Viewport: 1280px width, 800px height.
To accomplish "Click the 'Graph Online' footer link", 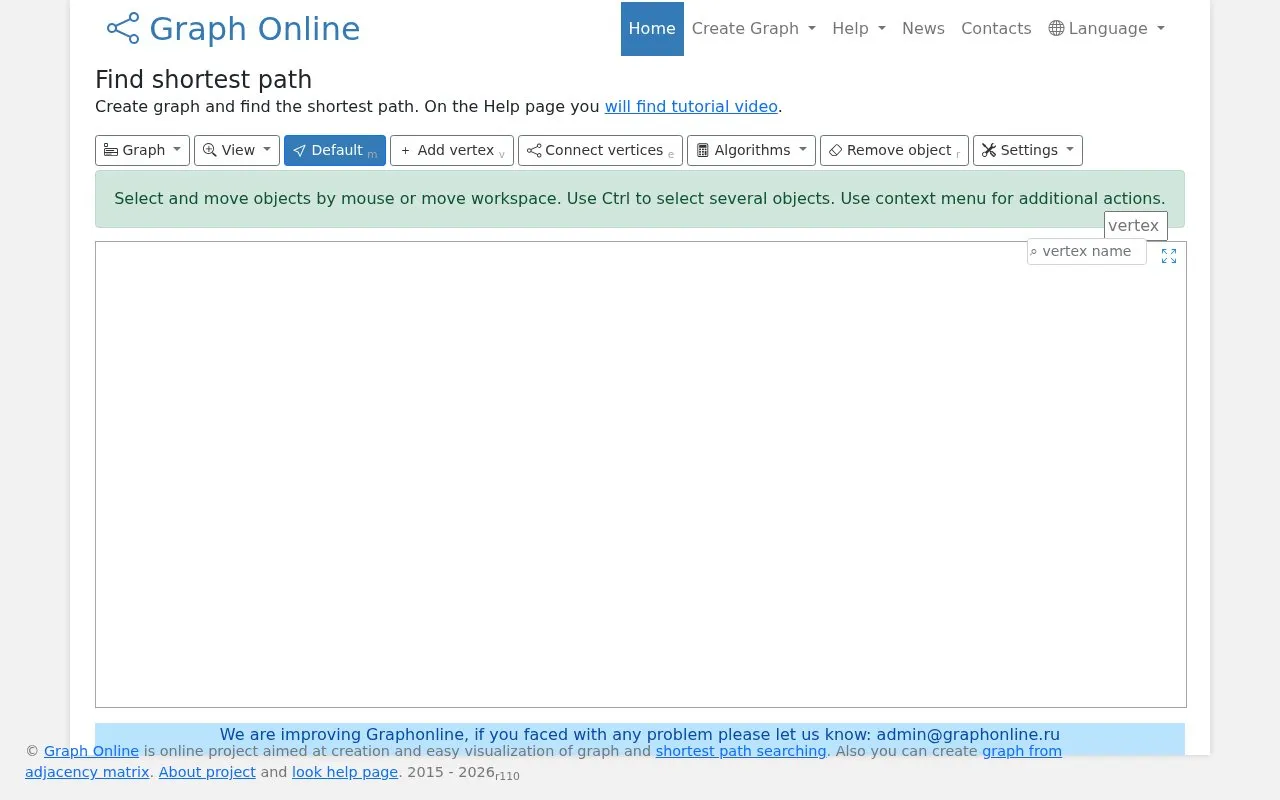I will coord(91,751).
